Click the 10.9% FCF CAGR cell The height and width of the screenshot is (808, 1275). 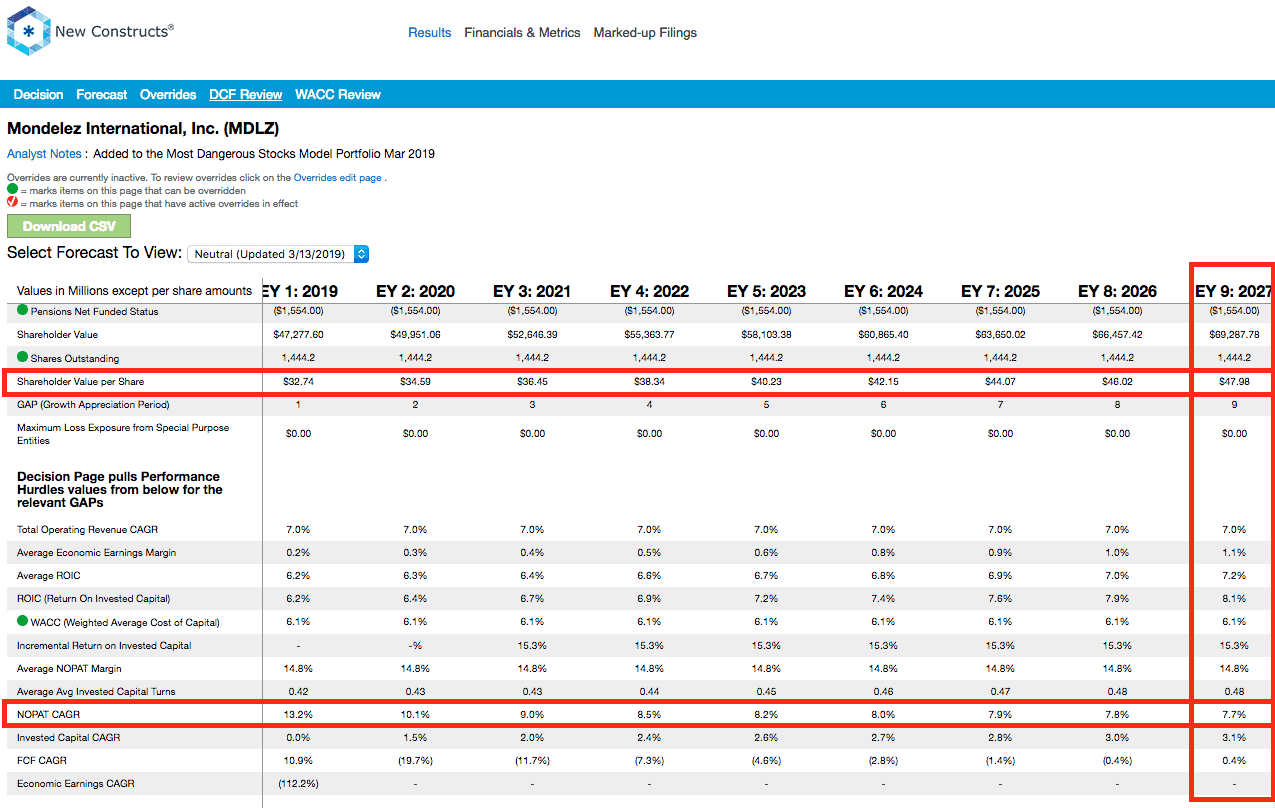click(299, 760)
